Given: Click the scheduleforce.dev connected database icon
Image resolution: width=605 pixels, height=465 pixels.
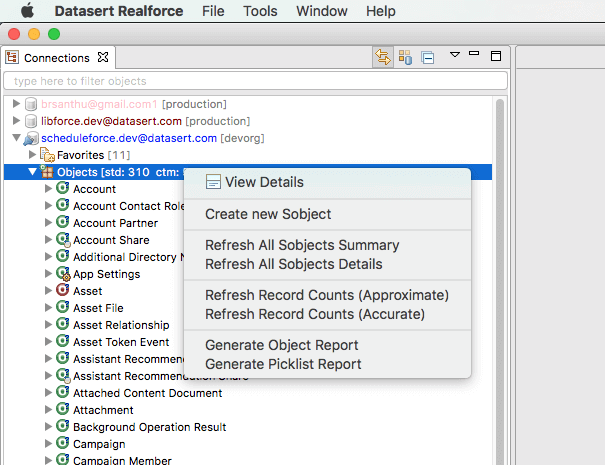Looking at the screenshot, I should click(31, 139).
